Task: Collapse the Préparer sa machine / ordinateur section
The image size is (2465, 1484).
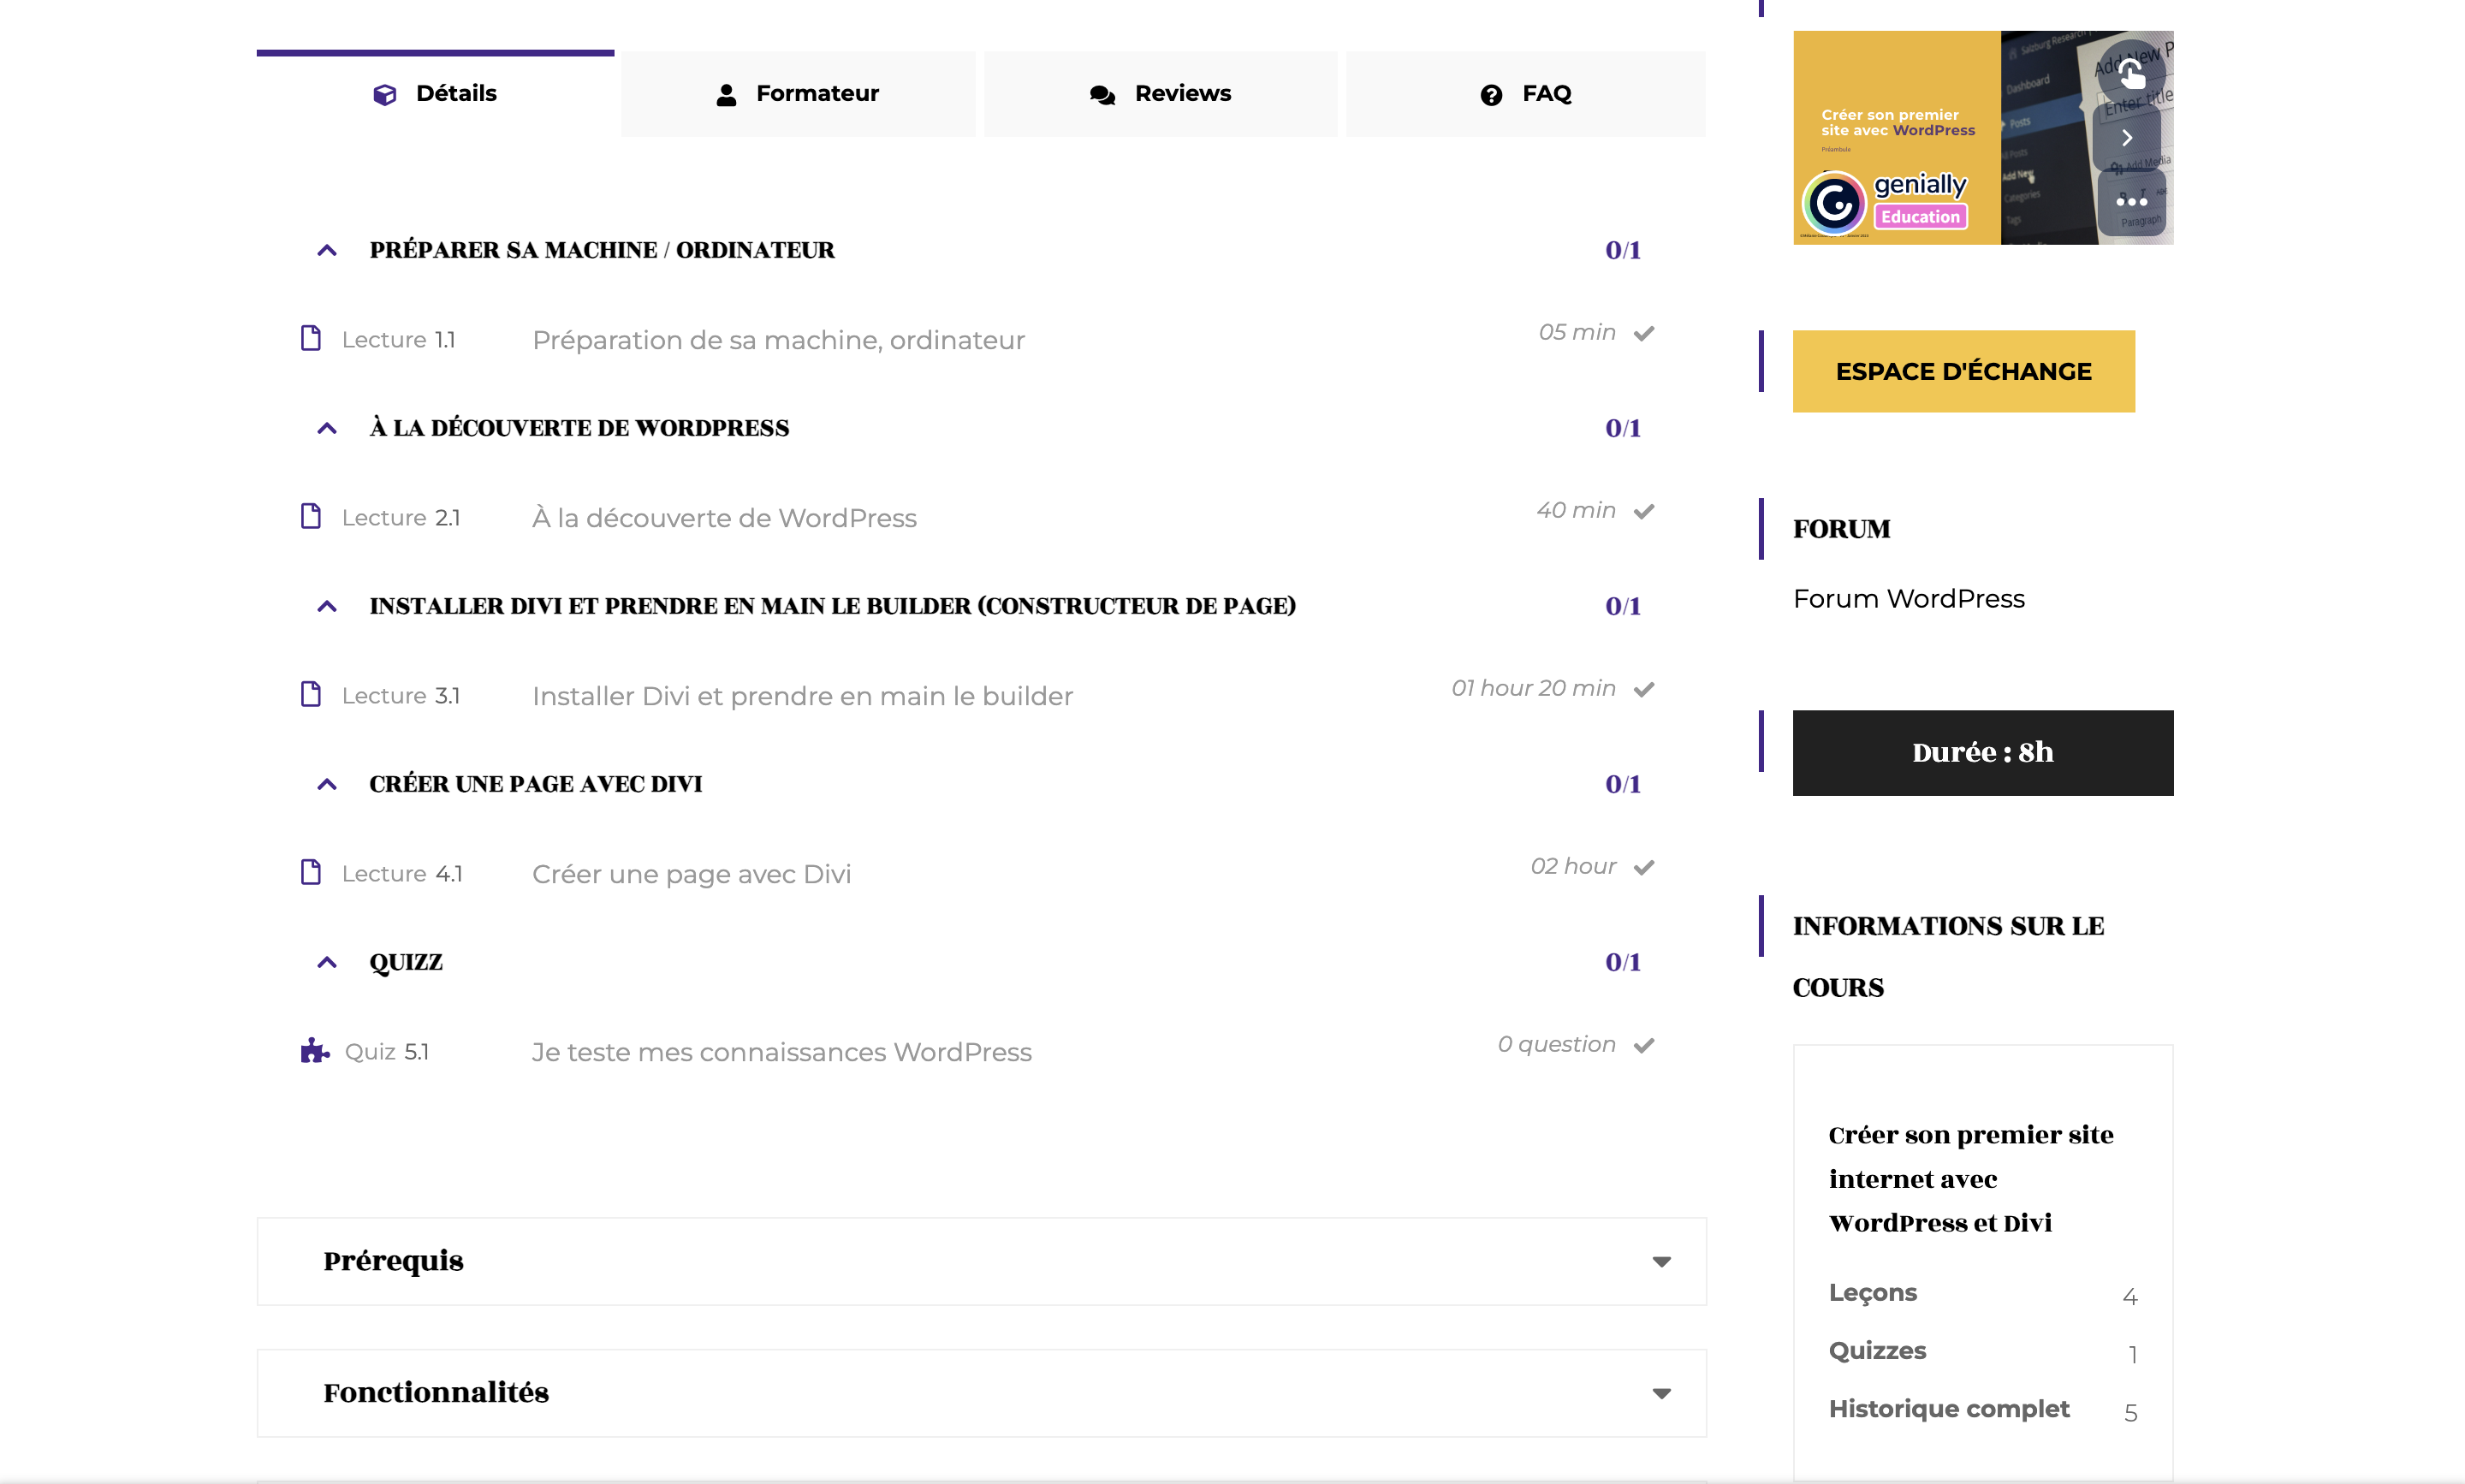Action: tap(327, 250)
